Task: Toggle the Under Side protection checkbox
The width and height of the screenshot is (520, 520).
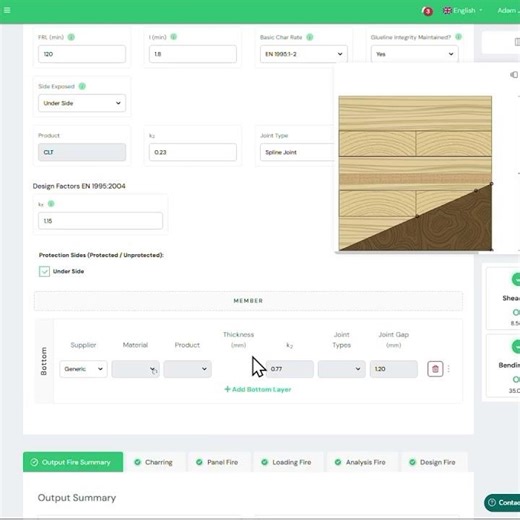Action: click(44, 271)
